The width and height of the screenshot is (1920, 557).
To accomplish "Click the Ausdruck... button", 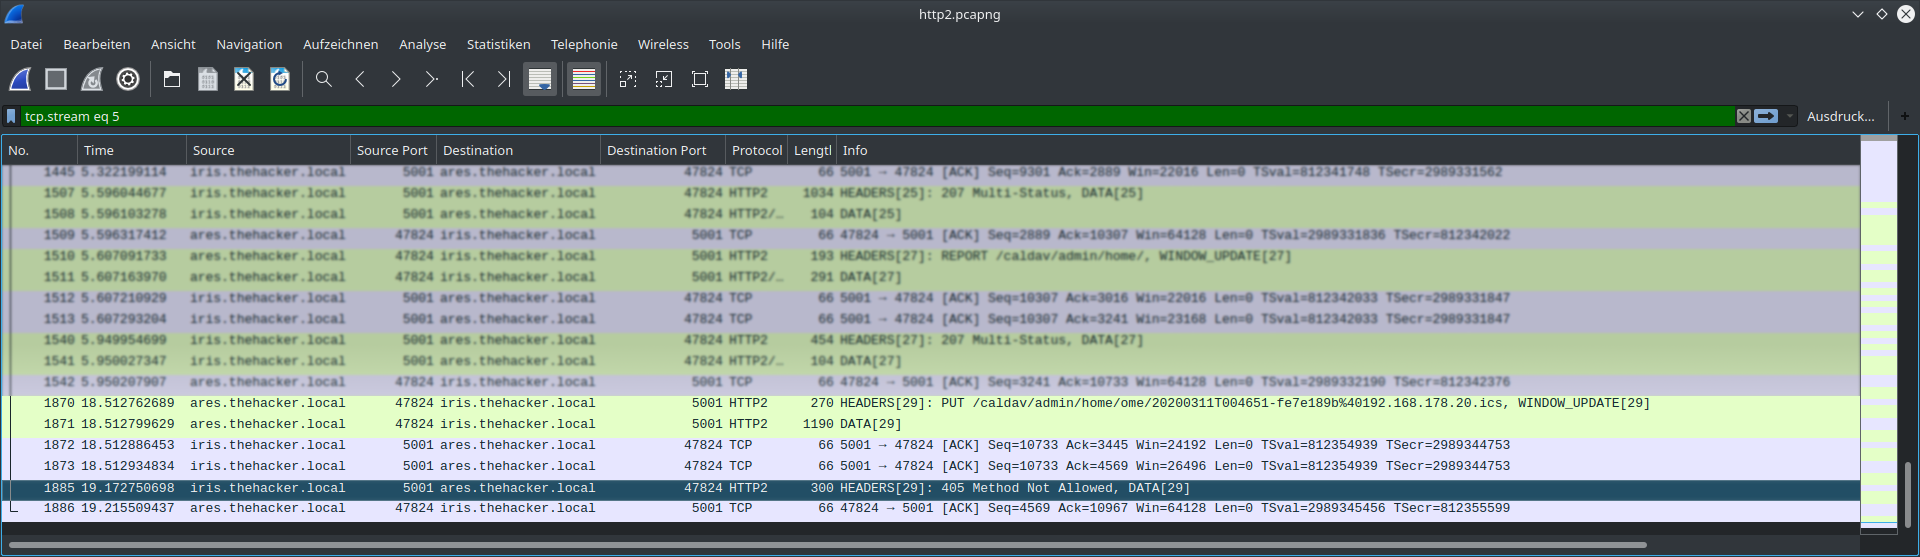I will click(x=1840, y=116).
